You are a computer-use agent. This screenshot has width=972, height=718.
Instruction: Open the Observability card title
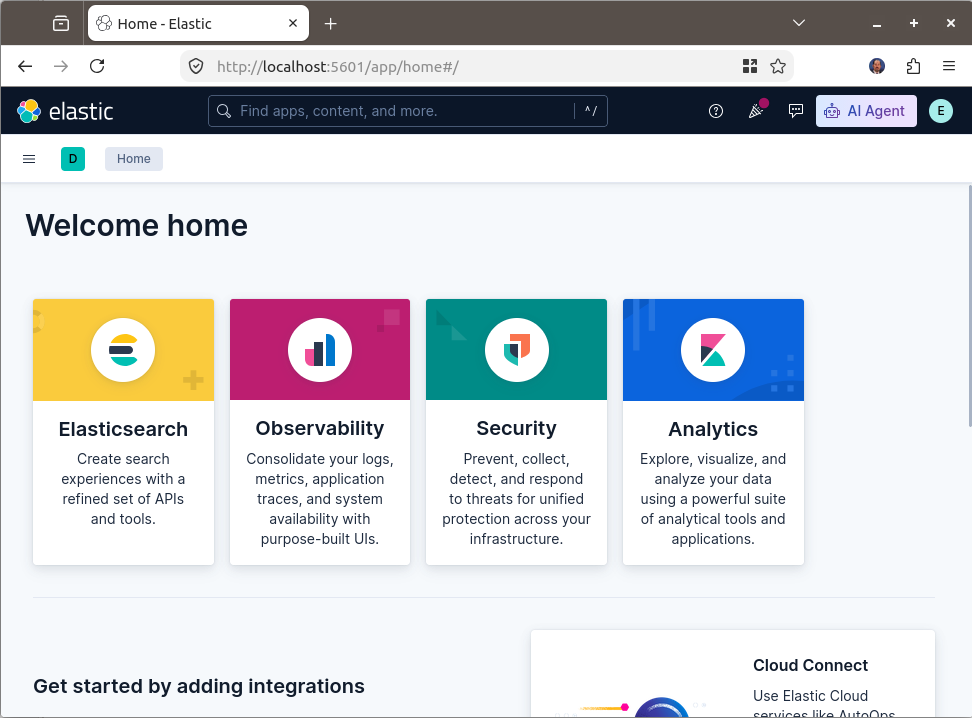[x=320, y=428]
